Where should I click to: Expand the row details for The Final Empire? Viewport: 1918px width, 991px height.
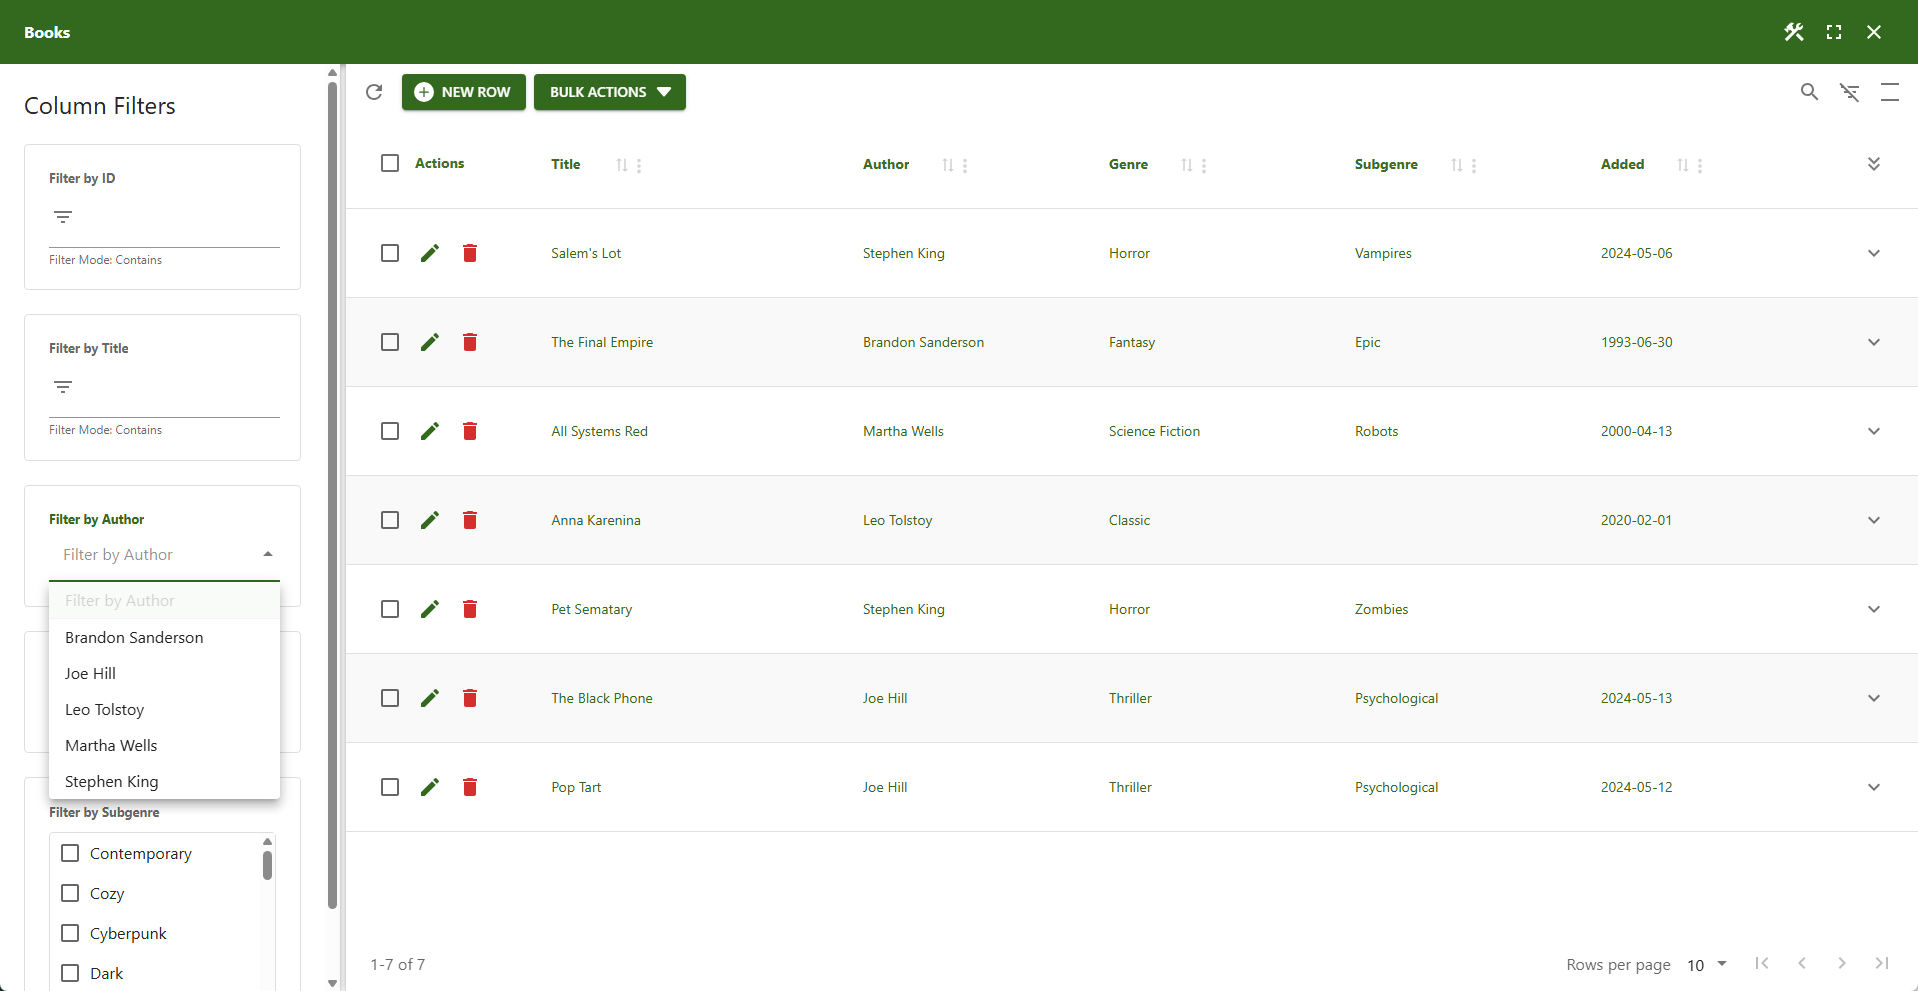1873,342
